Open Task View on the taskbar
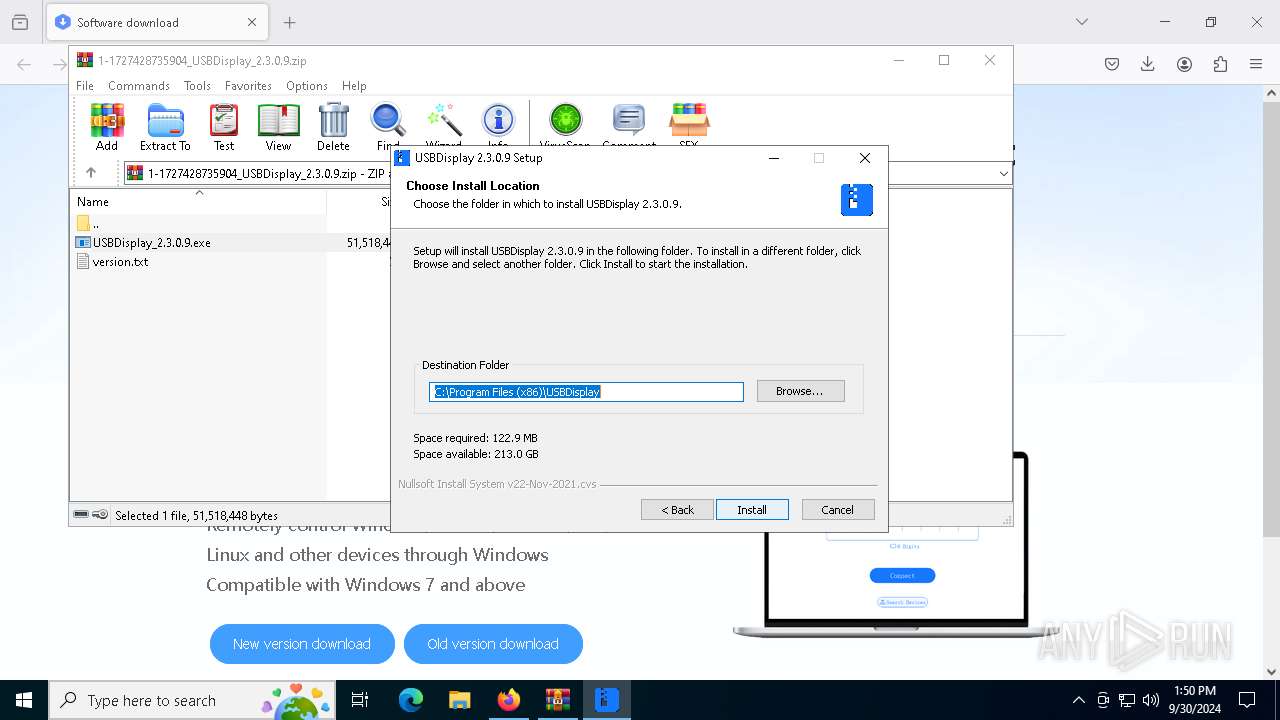The width and height of the screenshot is (1280, 720). pyautogui.click(x=360, y=700)
